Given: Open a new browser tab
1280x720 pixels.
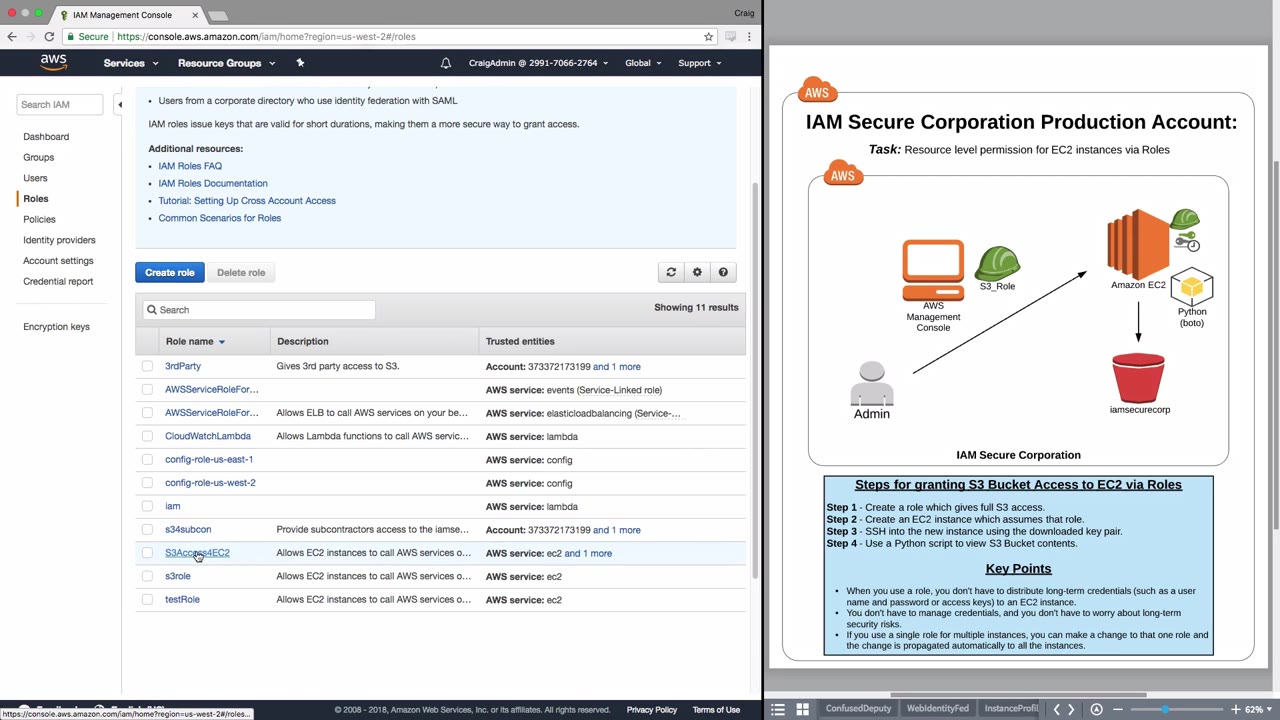Looking at the screenshot, I should click(x=218, y=15).
